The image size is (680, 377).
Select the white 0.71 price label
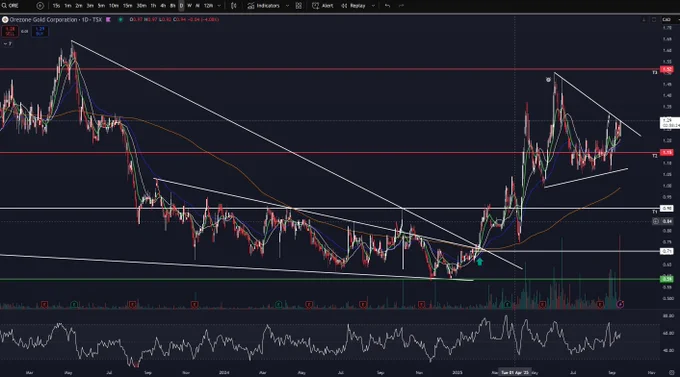[x=667, y=251]
